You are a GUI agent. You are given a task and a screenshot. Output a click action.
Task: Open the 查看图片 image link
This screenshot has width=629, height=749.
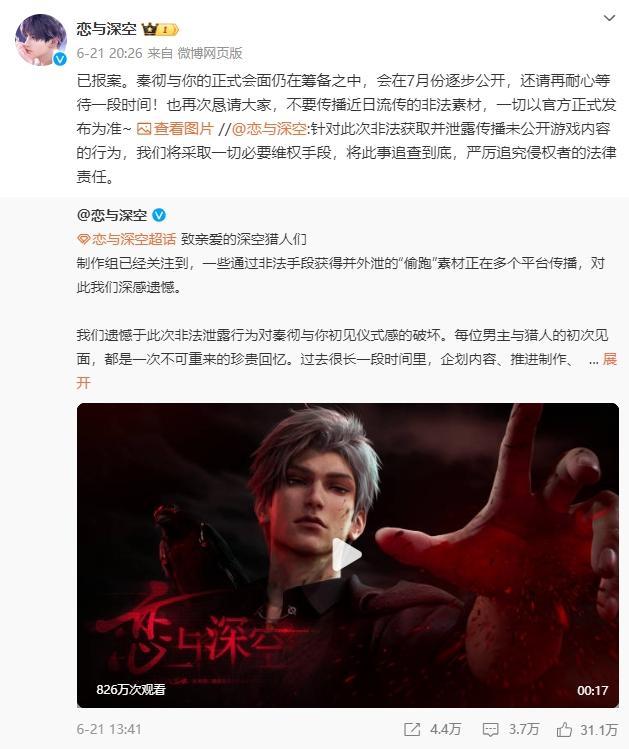pyautogui.click(x=183, y=128)
